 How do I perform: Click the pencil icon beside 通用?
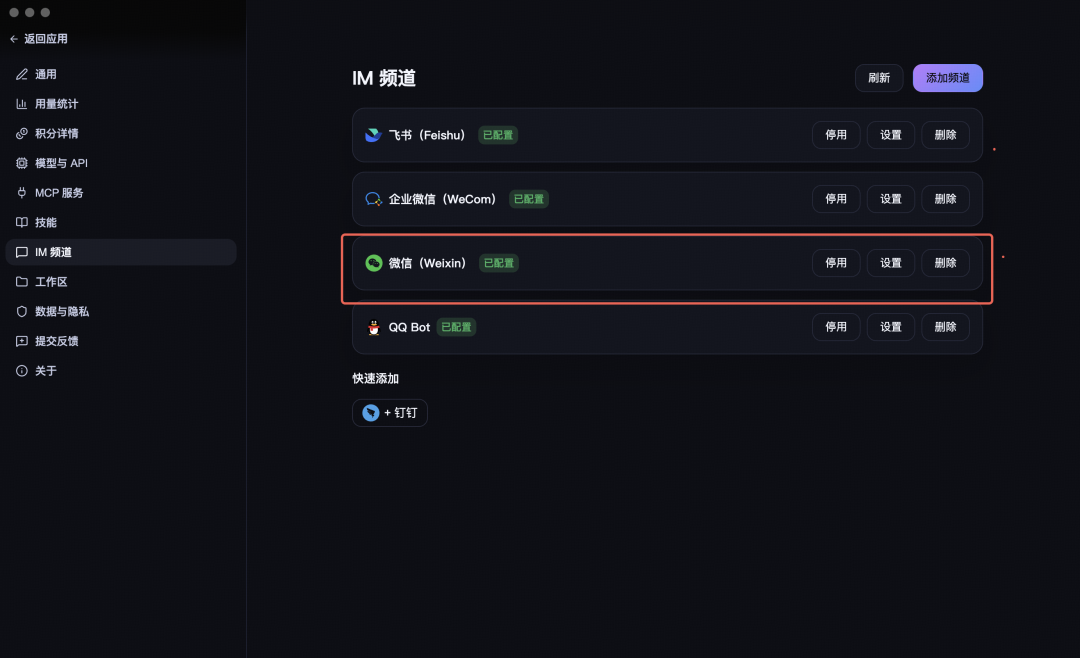[x=22, y=74]
